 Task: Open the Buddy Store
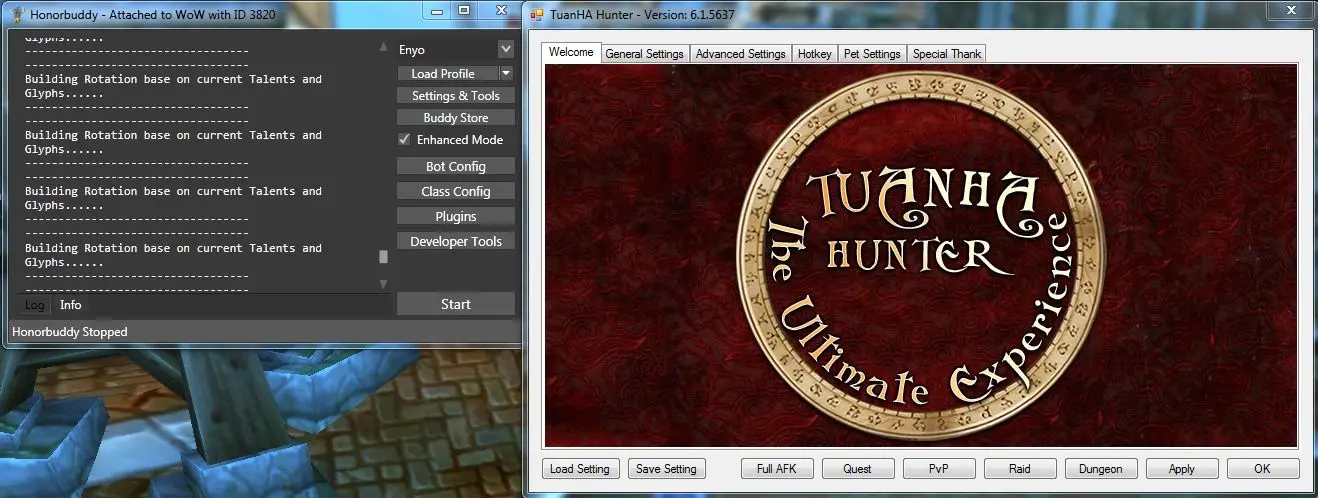(455, 118)
